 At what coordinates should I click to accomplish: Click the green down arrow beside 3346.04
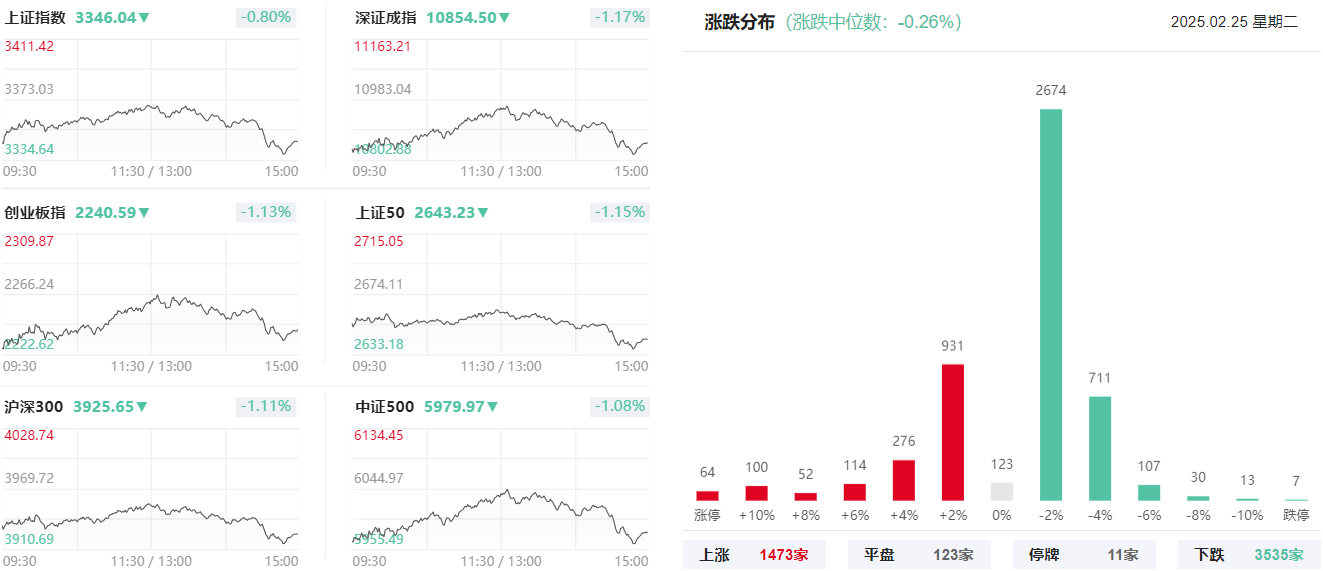144,18
